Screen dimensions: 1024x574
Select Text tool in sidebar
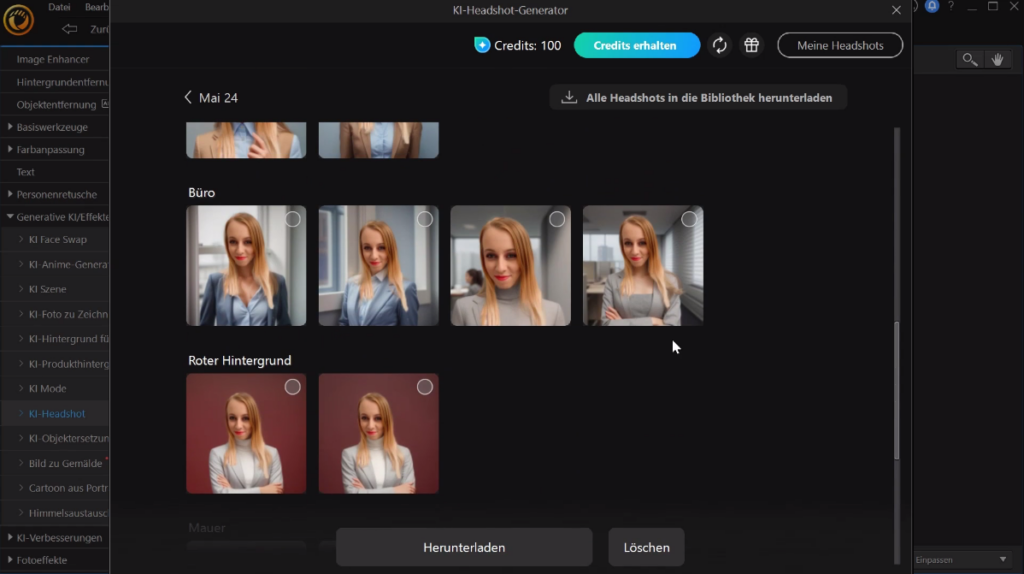pos(25,172)
